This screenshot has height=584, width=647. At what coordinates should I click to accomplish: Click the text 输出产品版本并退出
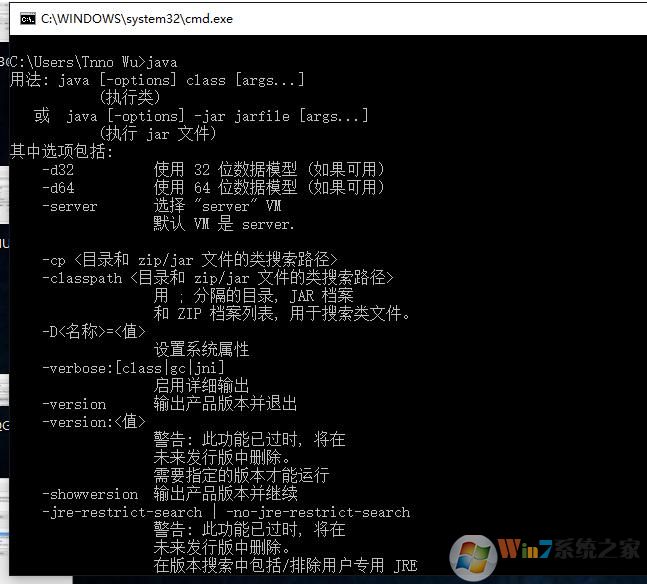pyautogui.click(x=225, y=404)
